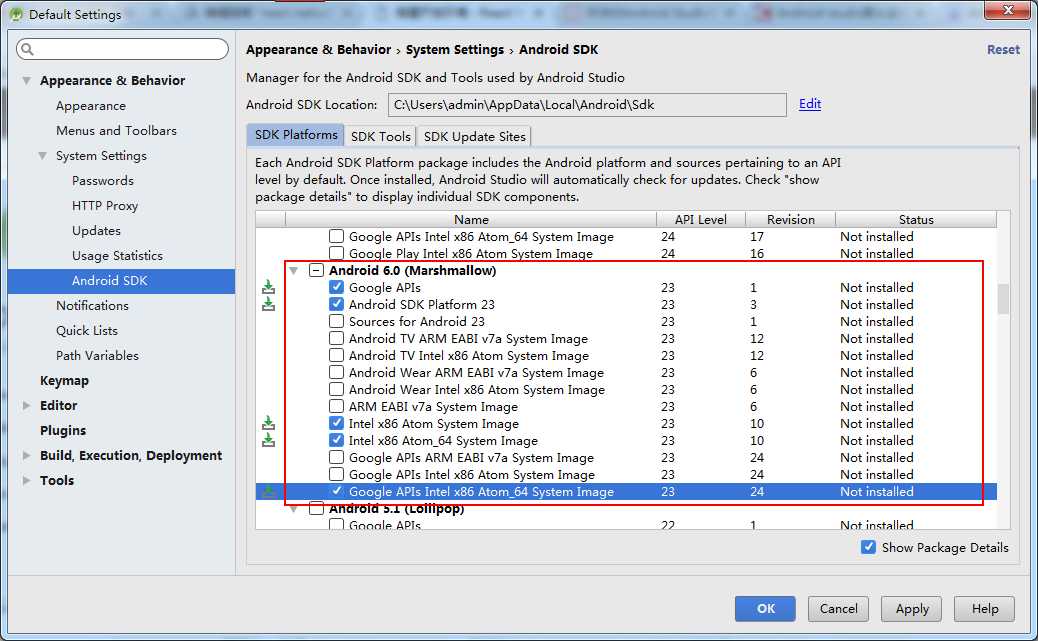
Task: Open Keymap settings
Action: tap(64, 381)
